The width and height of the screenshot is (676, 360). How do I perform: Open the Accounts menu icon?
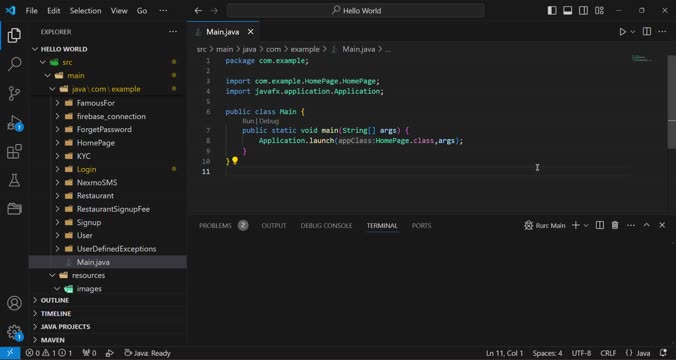[x=14, y=303]
